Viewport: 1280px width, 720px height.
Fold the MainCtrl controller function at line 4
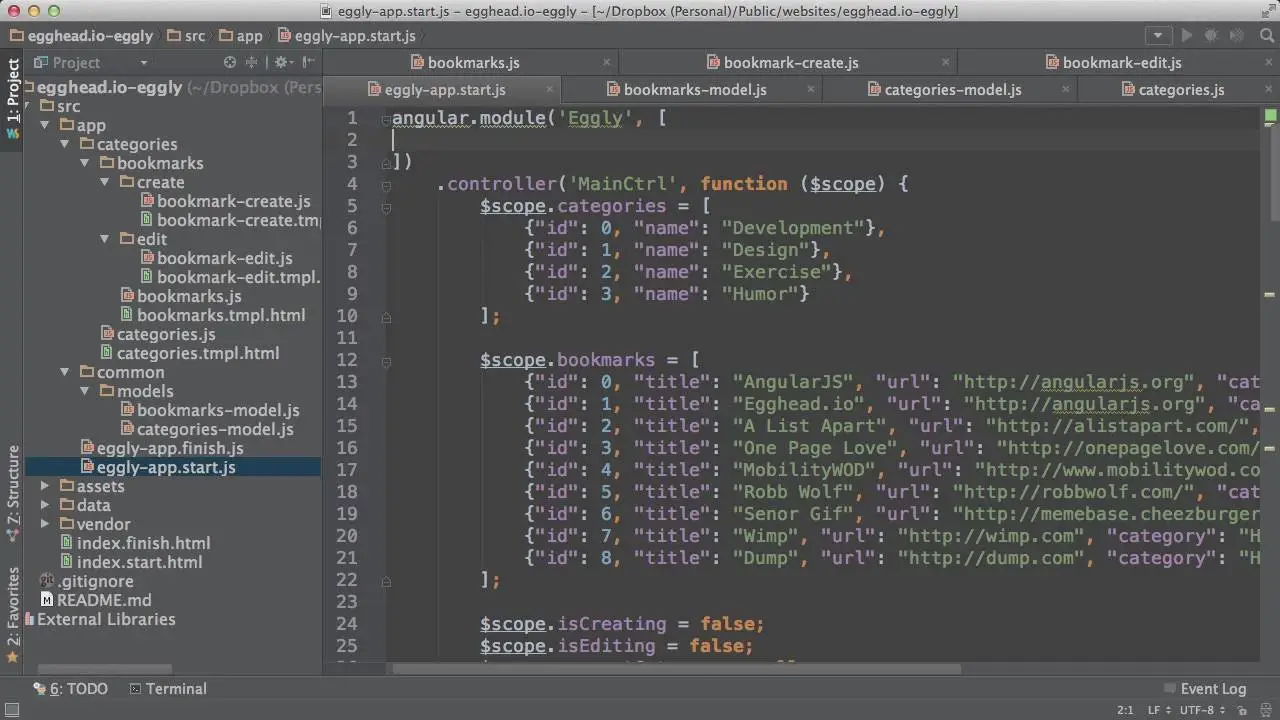coord(386,184)
